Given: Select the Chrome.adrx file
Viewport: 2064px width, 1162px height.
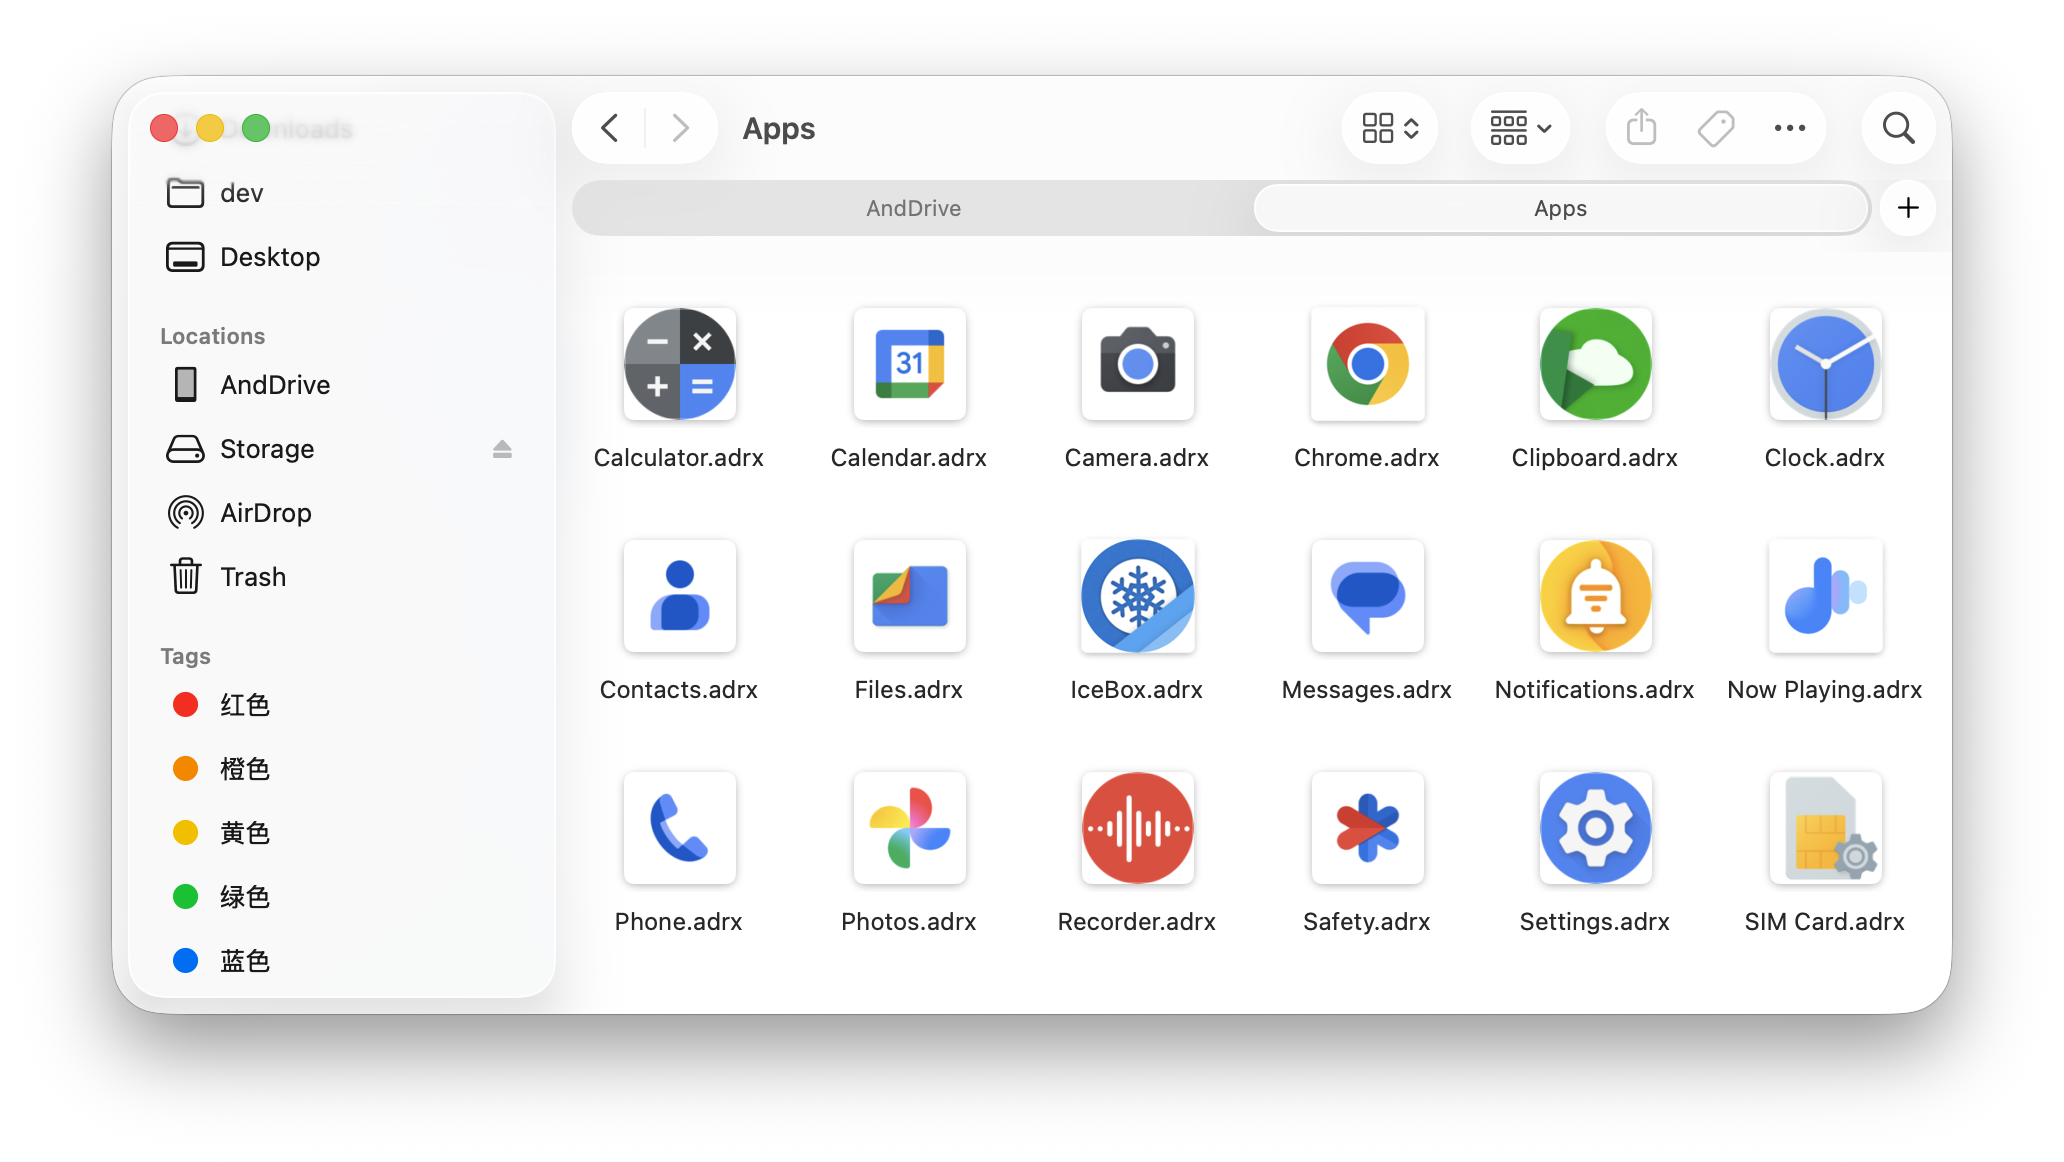Looking at the screenshot, I should 1366,364.
